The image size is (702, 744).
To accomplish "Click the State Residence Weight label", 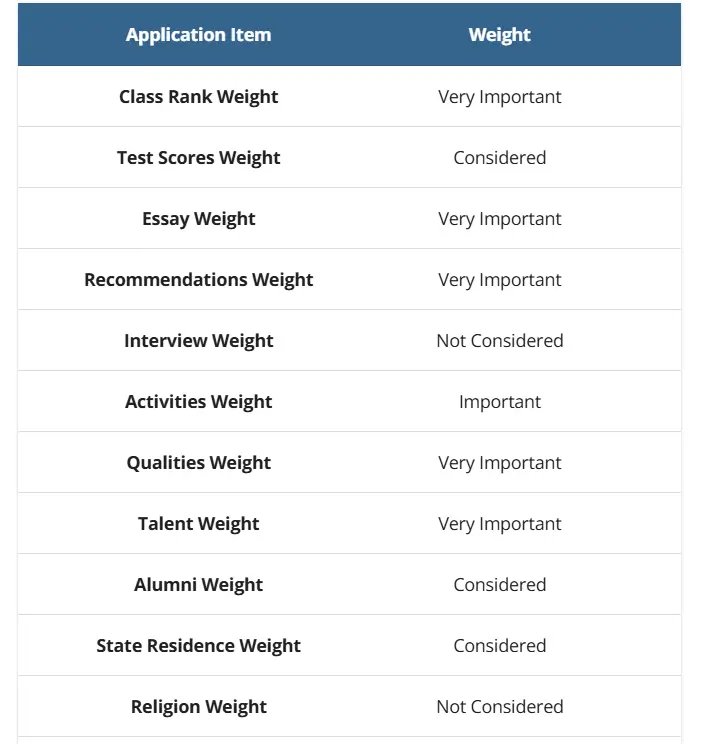I will point(198,646).
